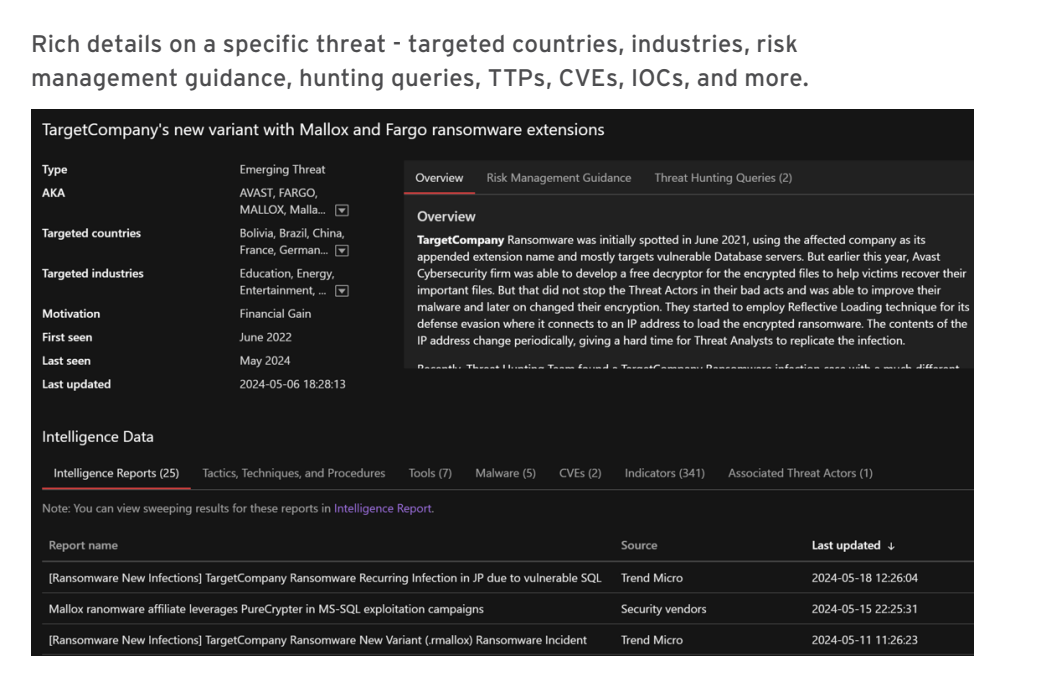
Task: Sort by the Report name column header
Action: click(x=83, y=546)
